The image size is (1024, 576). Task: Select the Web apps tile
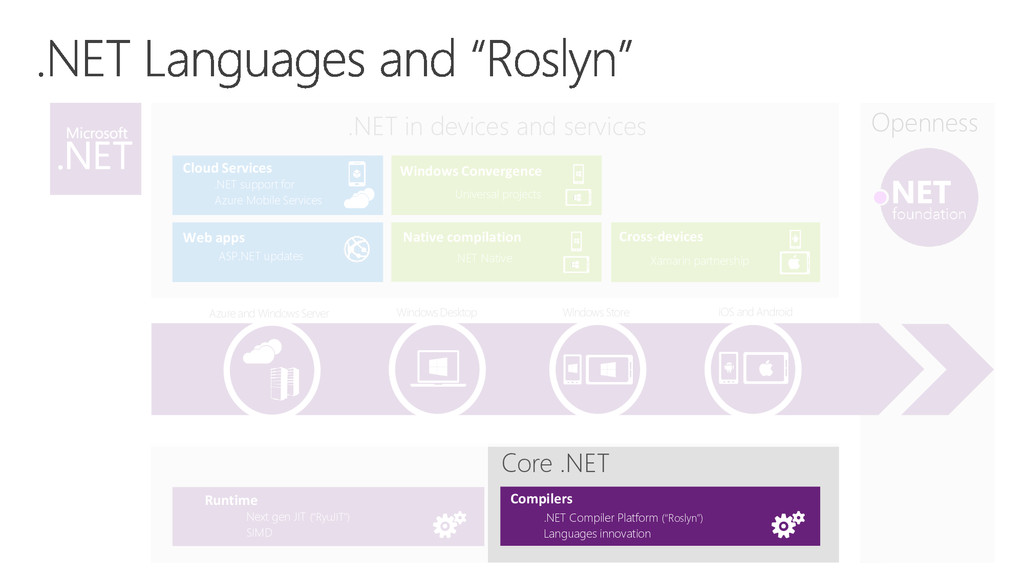[278, 252]
